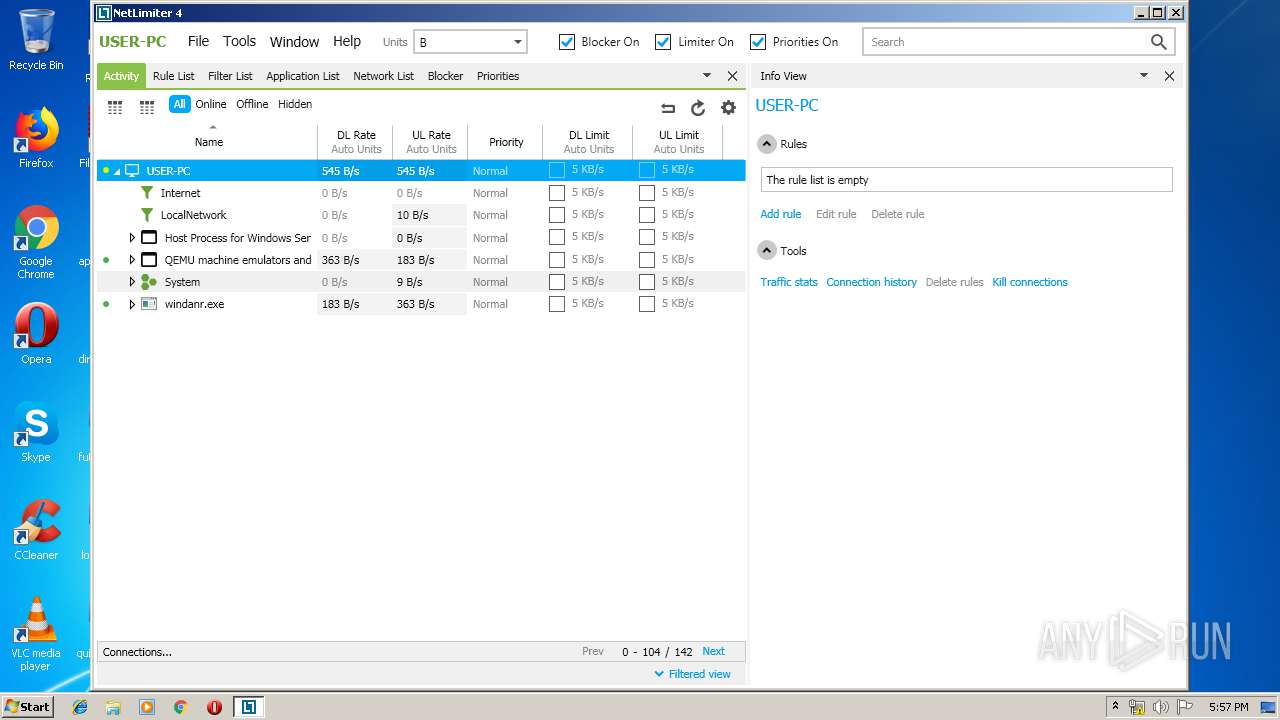This screenshot has height=720, width=1280.
Task: Open the Units dropdown
Action: point(470,42)
